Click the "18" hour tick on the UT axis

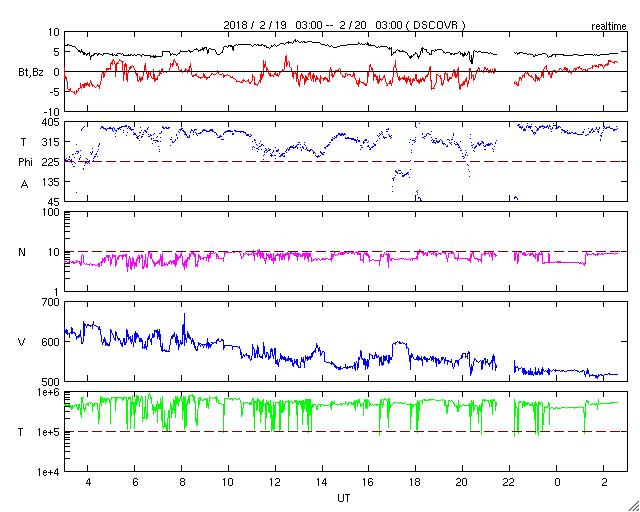[x=416, y=482]
